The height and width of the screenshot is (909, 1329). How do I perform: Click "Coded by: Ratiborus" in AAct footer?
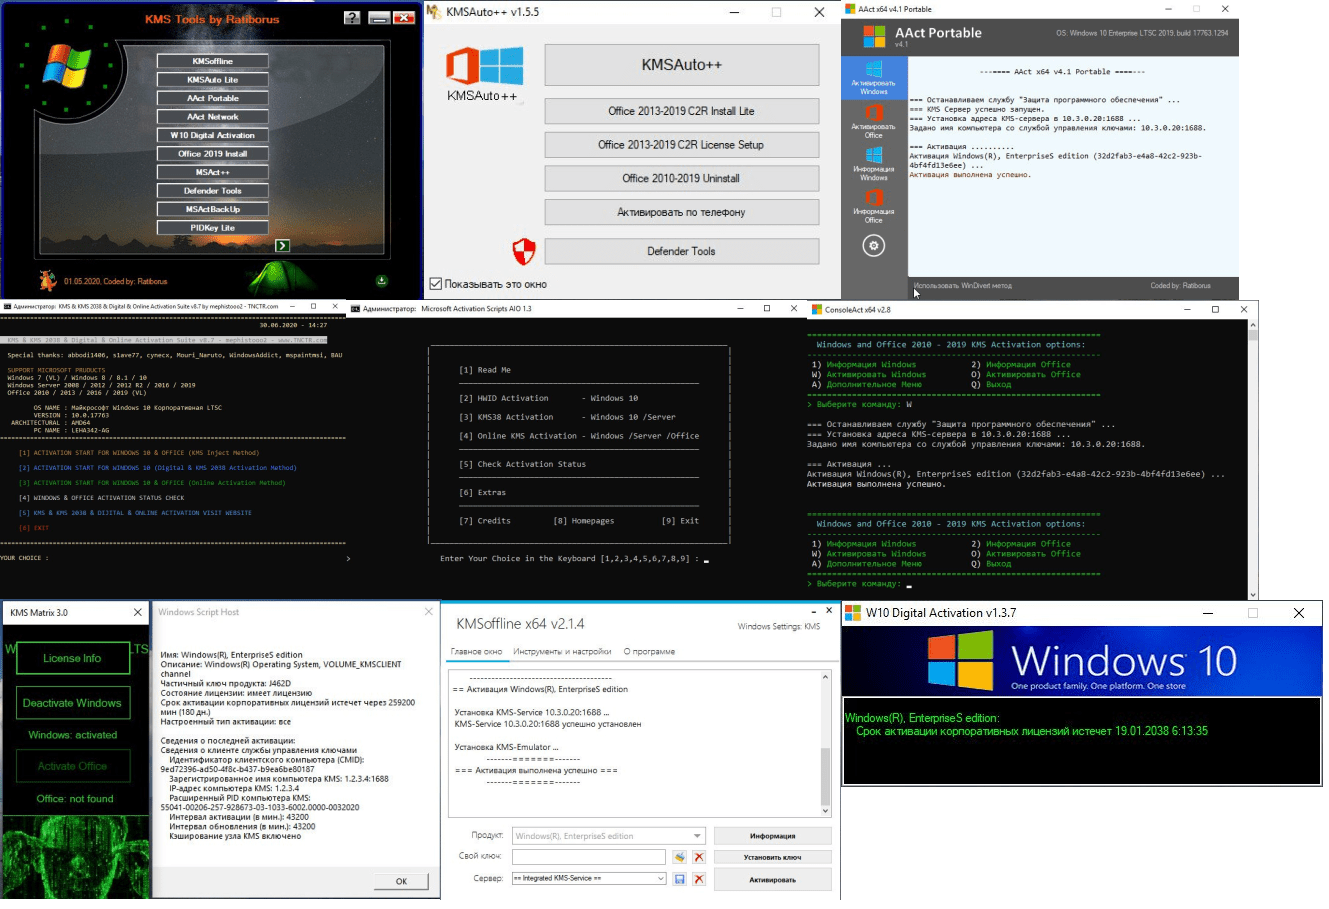tap(1180, 286)
